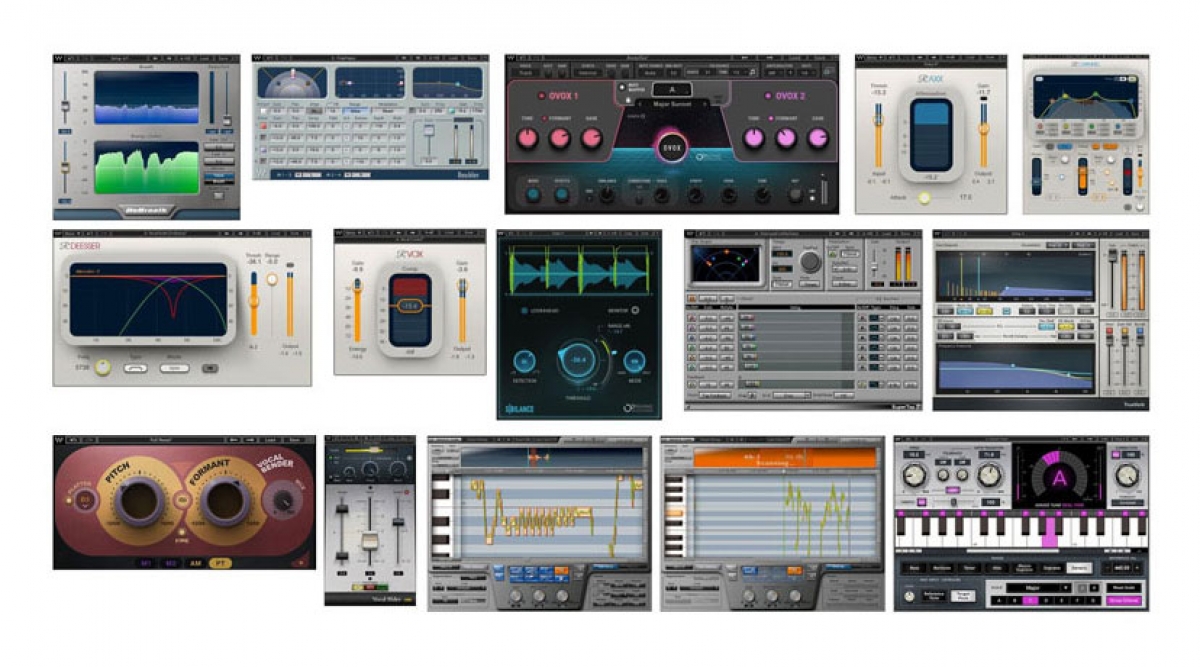Select the Alto range in Waves Tune Real-Time
This screenshot has width=1200, height=667.
coord(995,567)
